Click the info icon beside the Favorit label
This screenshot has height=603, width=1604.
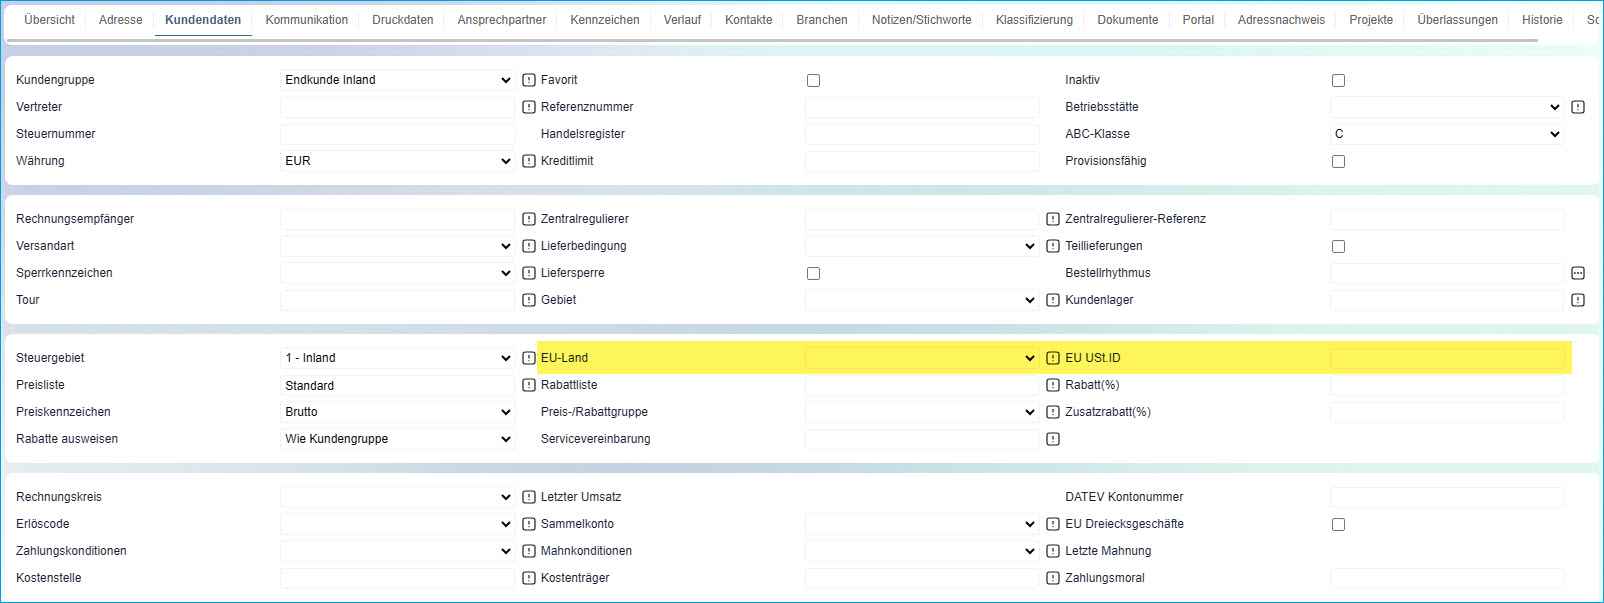[529, 80]
